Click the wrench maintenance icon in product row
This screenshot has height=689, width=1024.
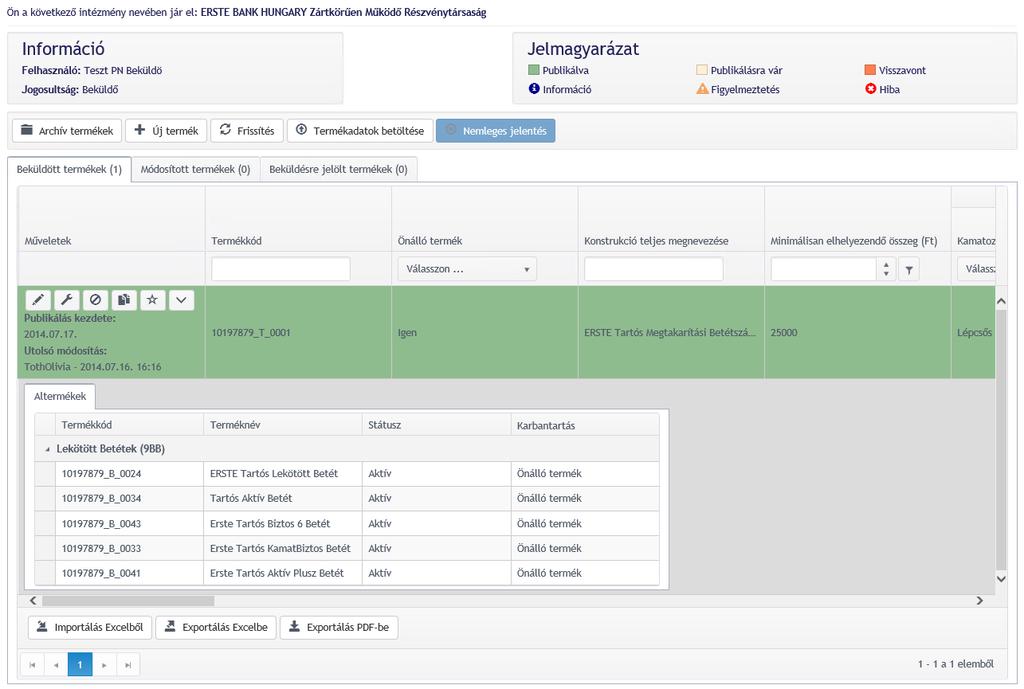(x=67, y=300)
